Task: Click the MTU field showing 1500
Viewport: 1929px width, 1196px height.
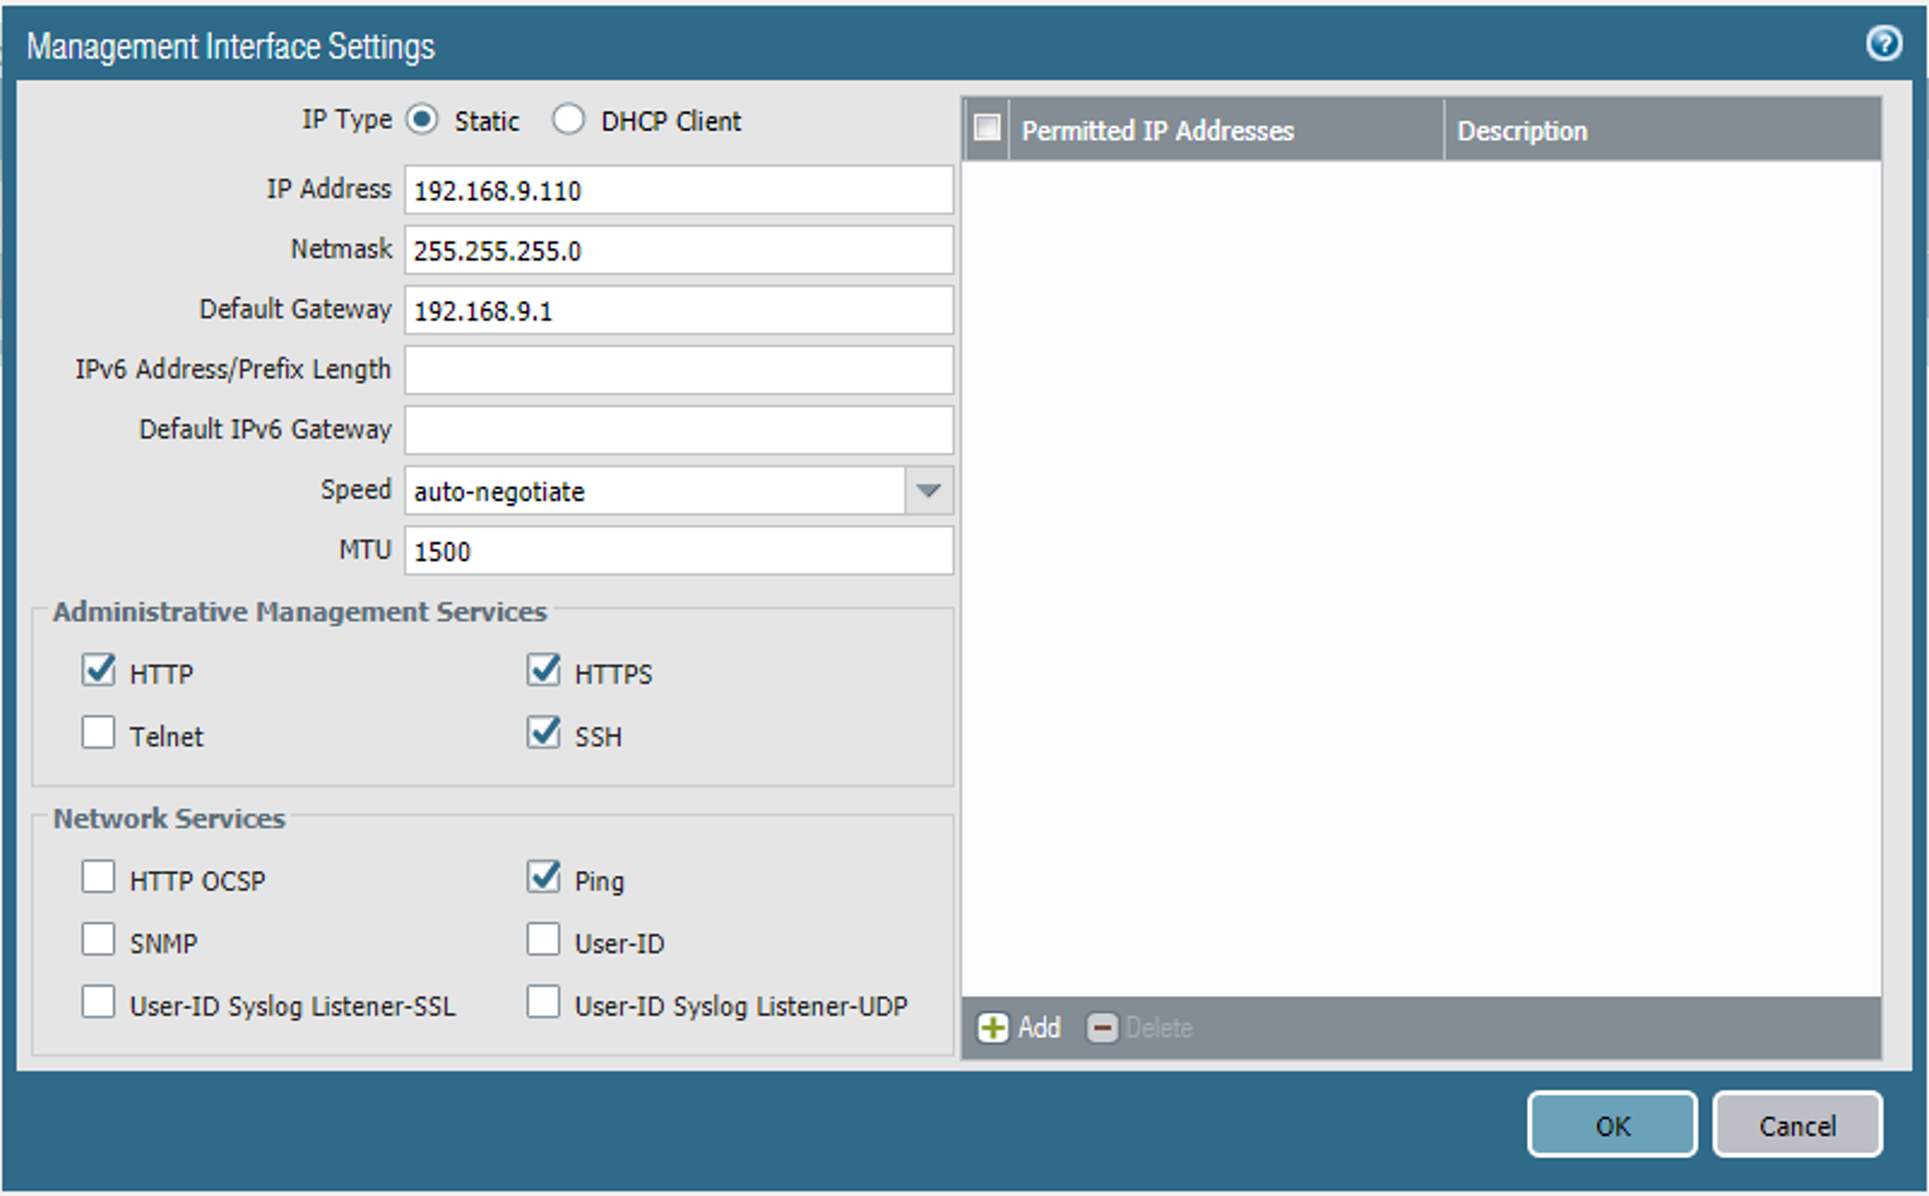Action: point(677,551)
